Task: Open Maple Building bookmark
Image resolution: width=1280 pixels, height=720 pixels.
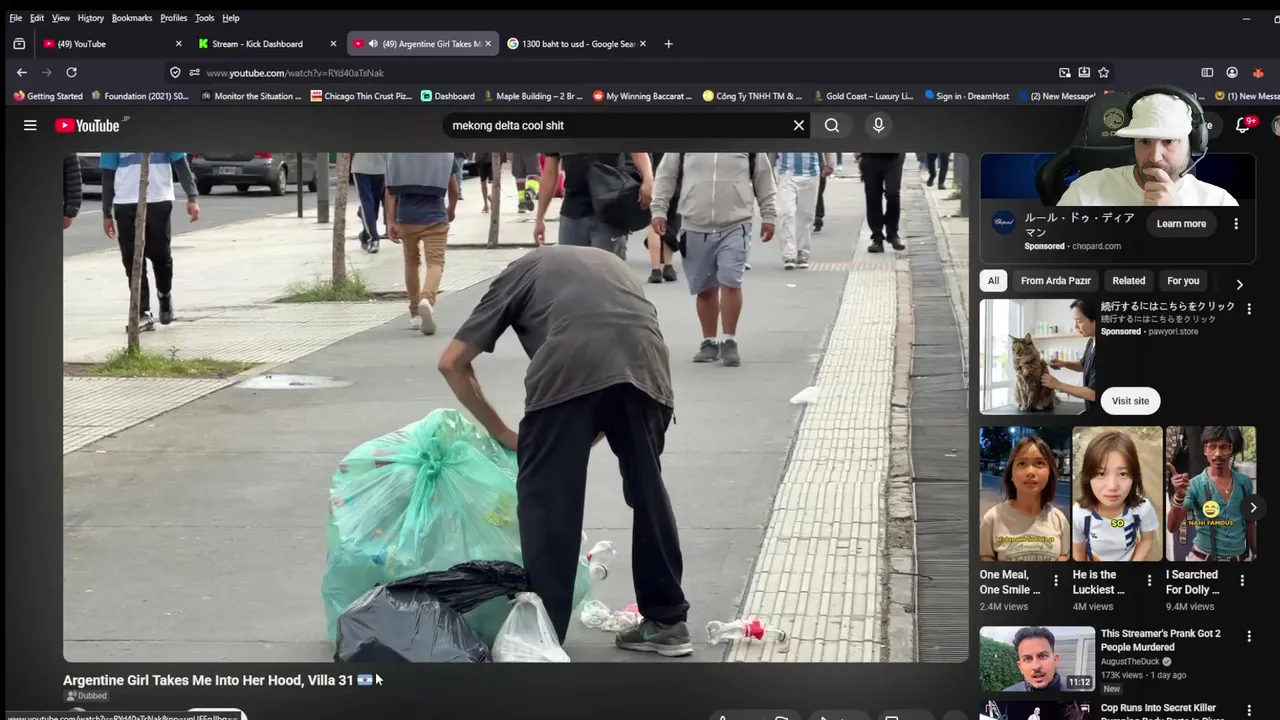Action: (x=533, y=96)
